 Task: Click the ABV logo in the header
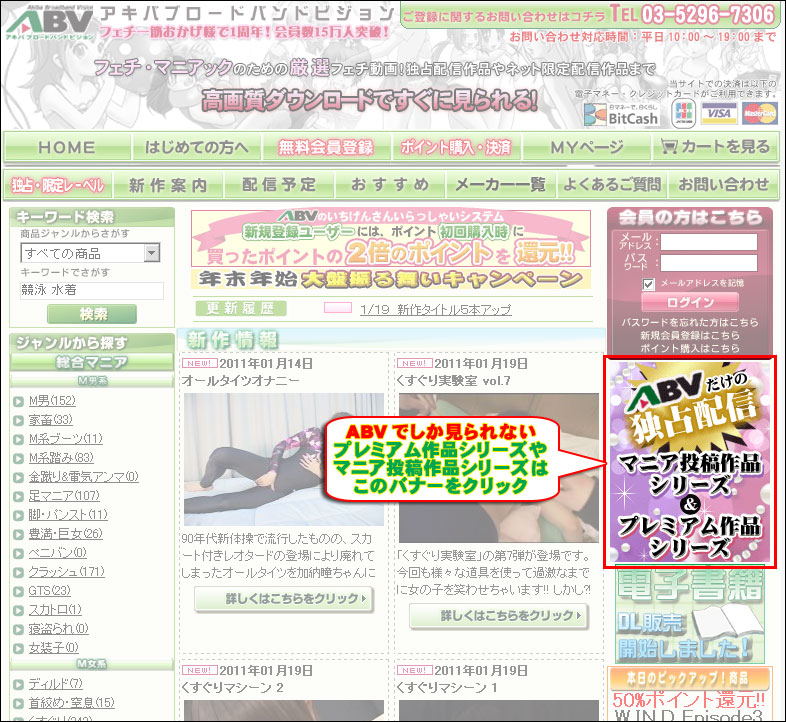[x=49, y=23]
